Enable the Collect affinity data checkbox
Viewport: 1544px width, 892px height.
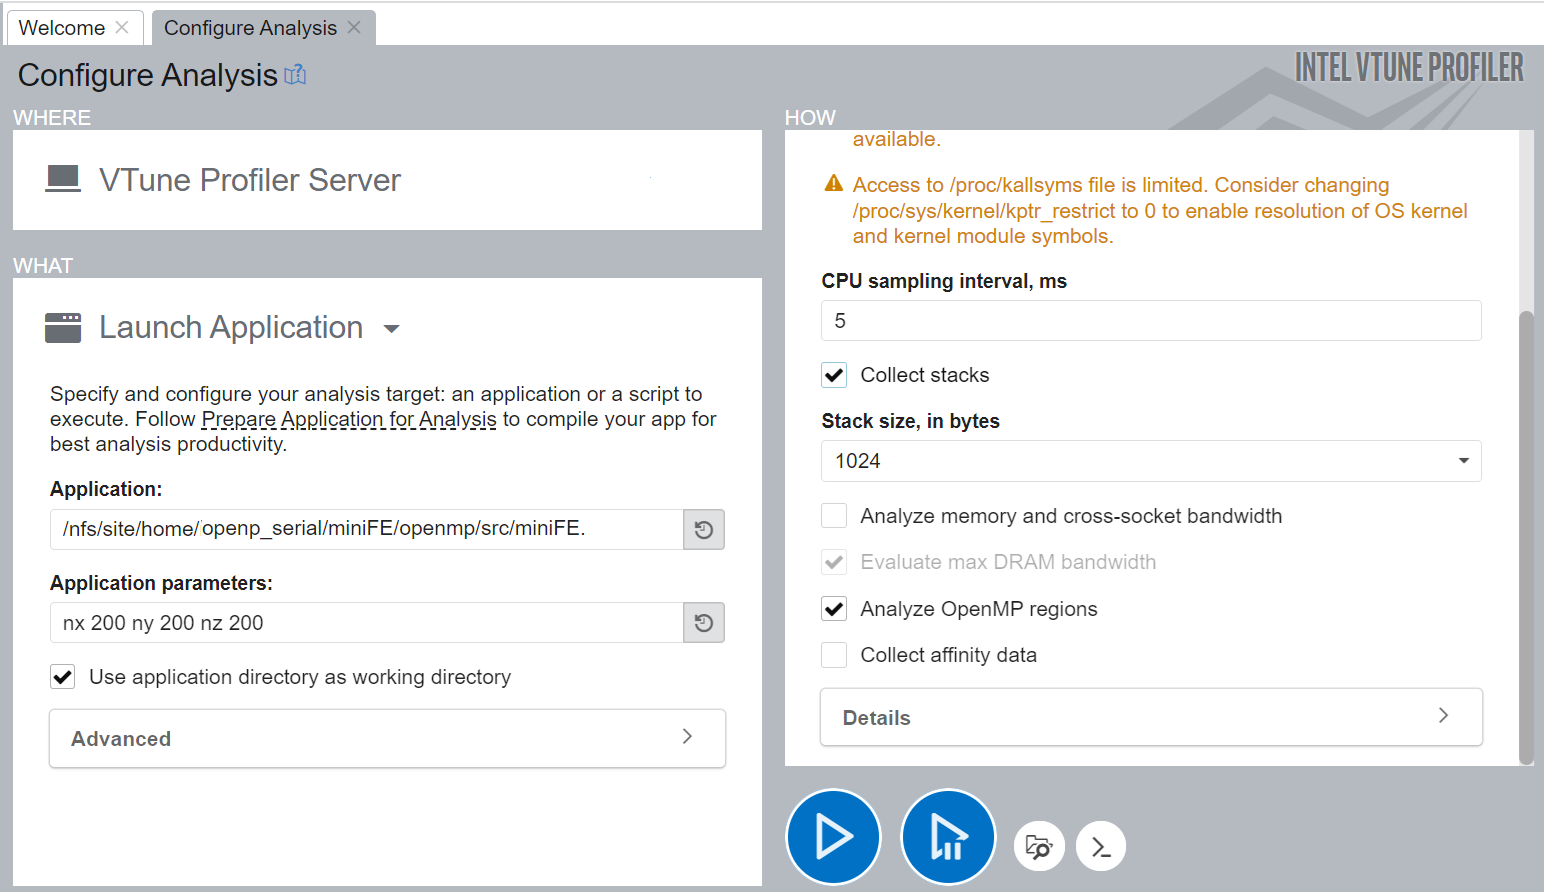click(x=834, y=655)
